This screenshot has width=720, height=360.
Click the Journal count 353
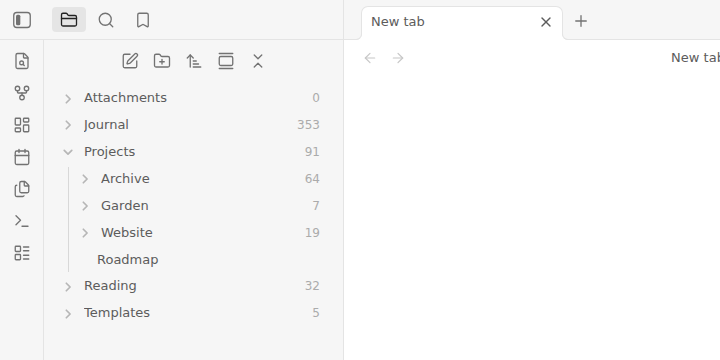click(x=308, y=125)
